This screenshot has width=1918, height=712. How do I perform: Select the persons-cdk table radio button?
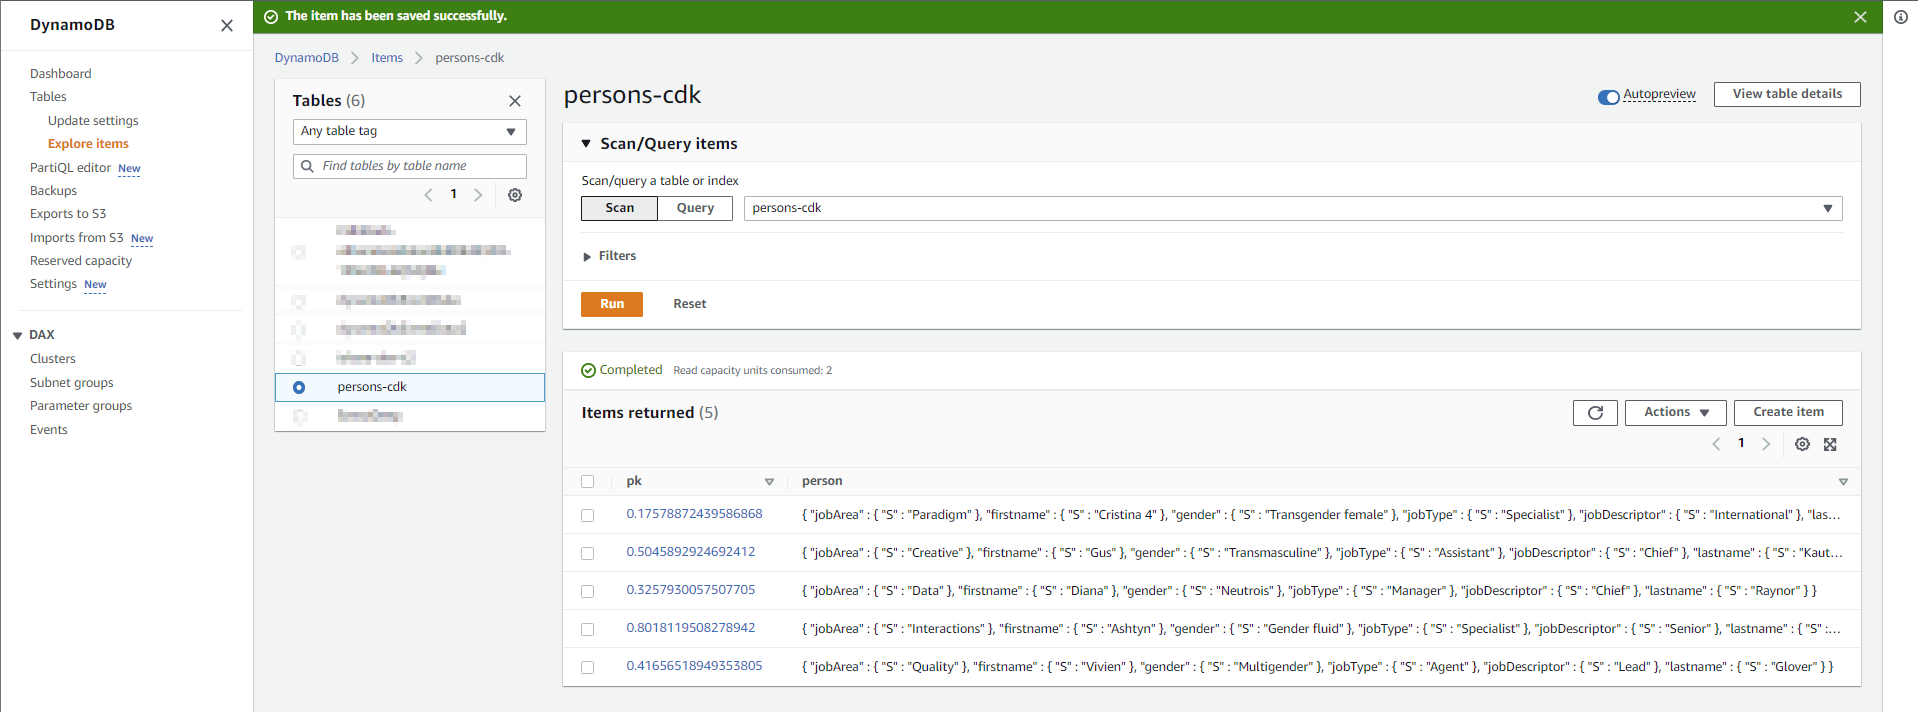[x=299, y=388]
